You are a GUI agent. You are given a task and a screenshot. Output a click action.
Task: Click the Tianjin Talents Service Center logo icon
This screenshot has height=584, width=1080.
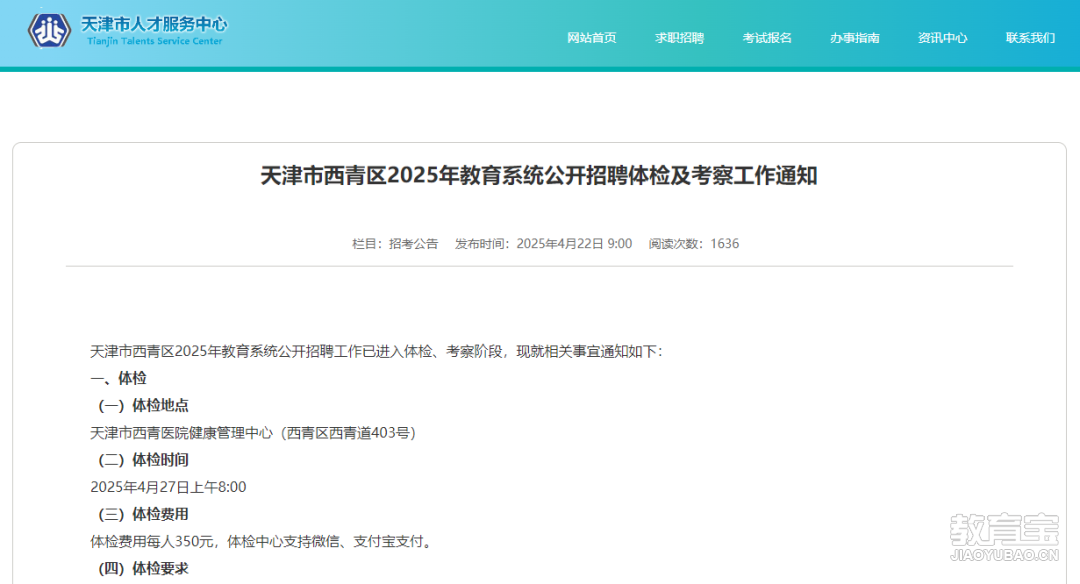tap(49, 31)
